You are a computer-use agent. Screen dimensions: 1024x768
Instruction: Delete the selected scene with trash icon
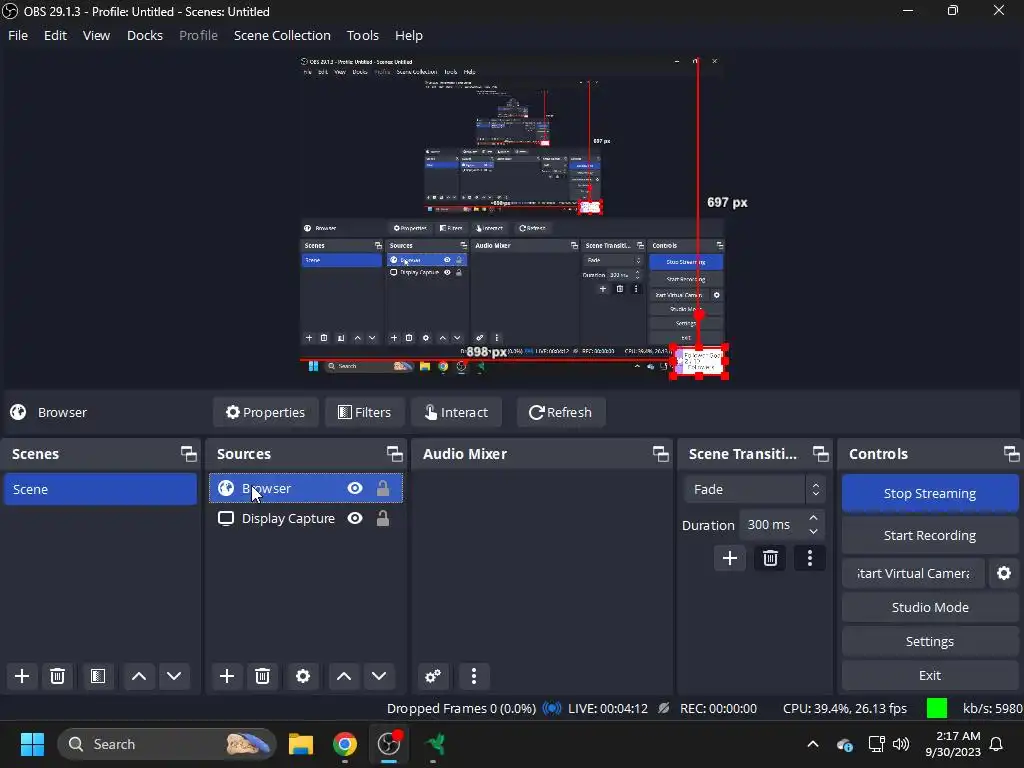pyautogui.click(x=57, y=676)
